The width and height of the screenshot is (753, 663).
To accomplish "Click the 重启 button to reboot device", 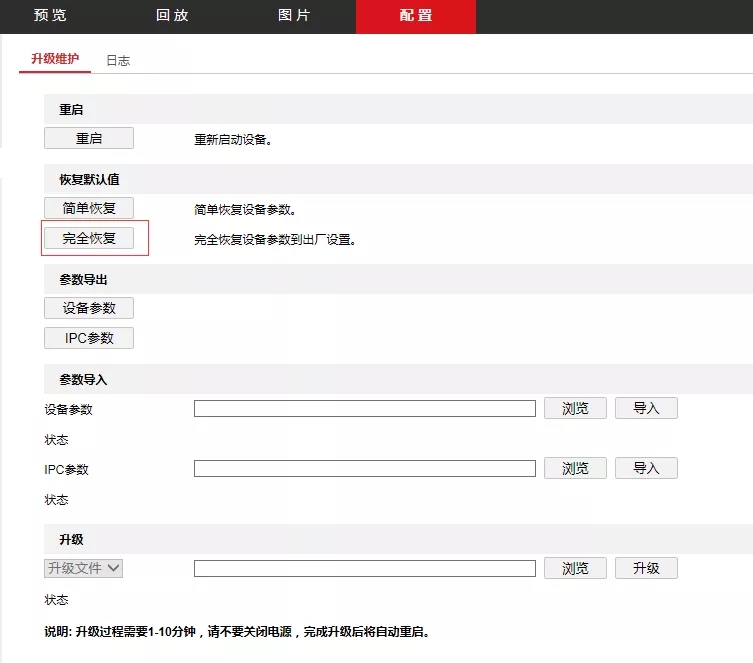I will click(x=89, y=138).
